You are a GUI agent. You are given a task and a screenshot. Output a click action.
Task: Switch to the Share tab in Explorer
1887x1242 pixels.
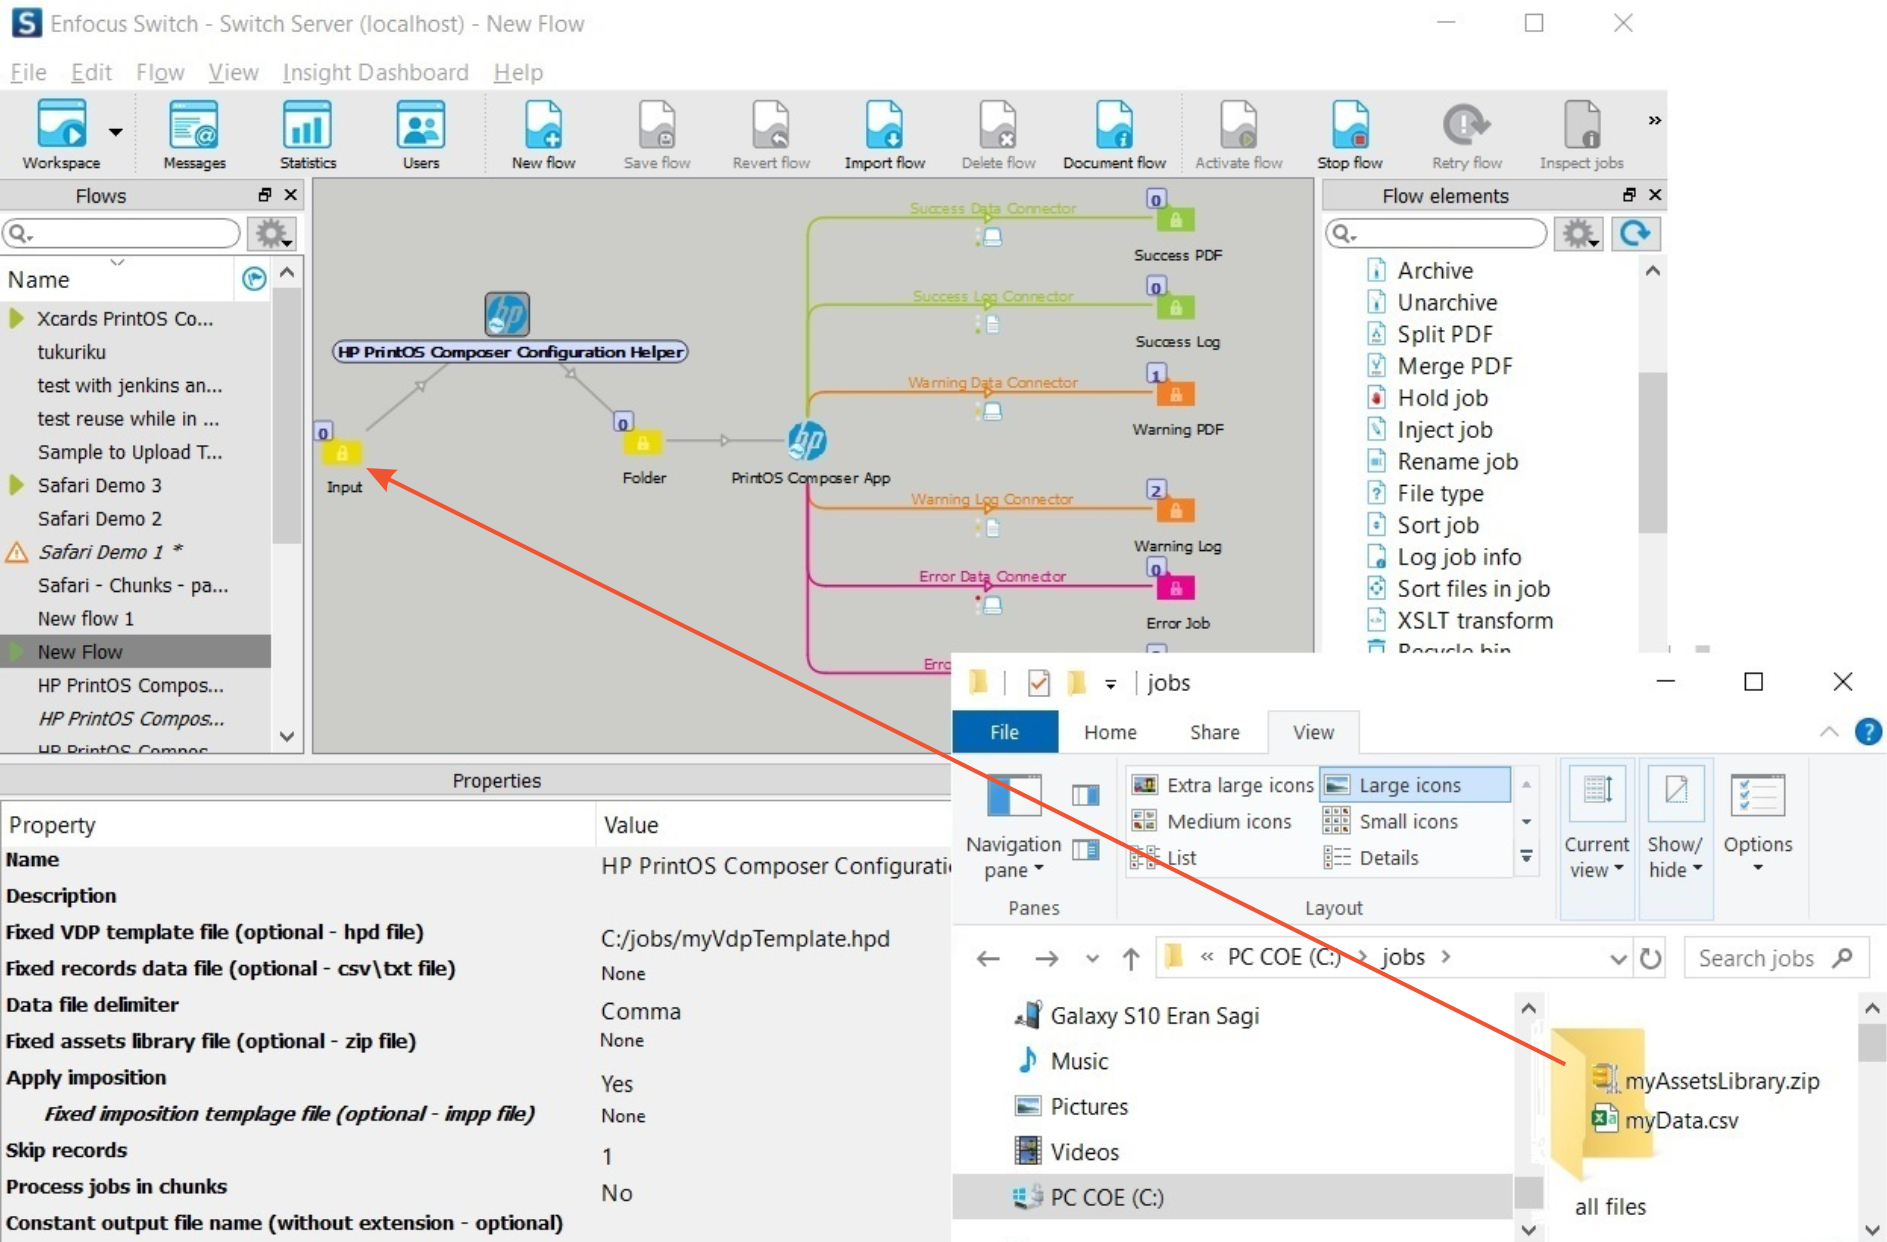(1214, 732)
